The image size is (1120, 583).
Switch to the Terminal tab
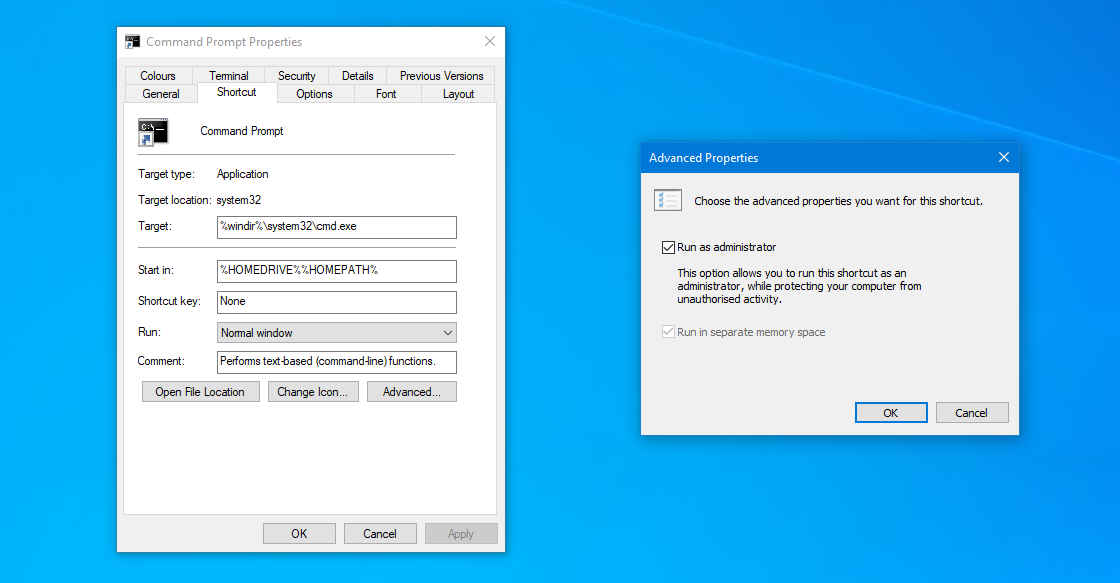tap(229, 76)
